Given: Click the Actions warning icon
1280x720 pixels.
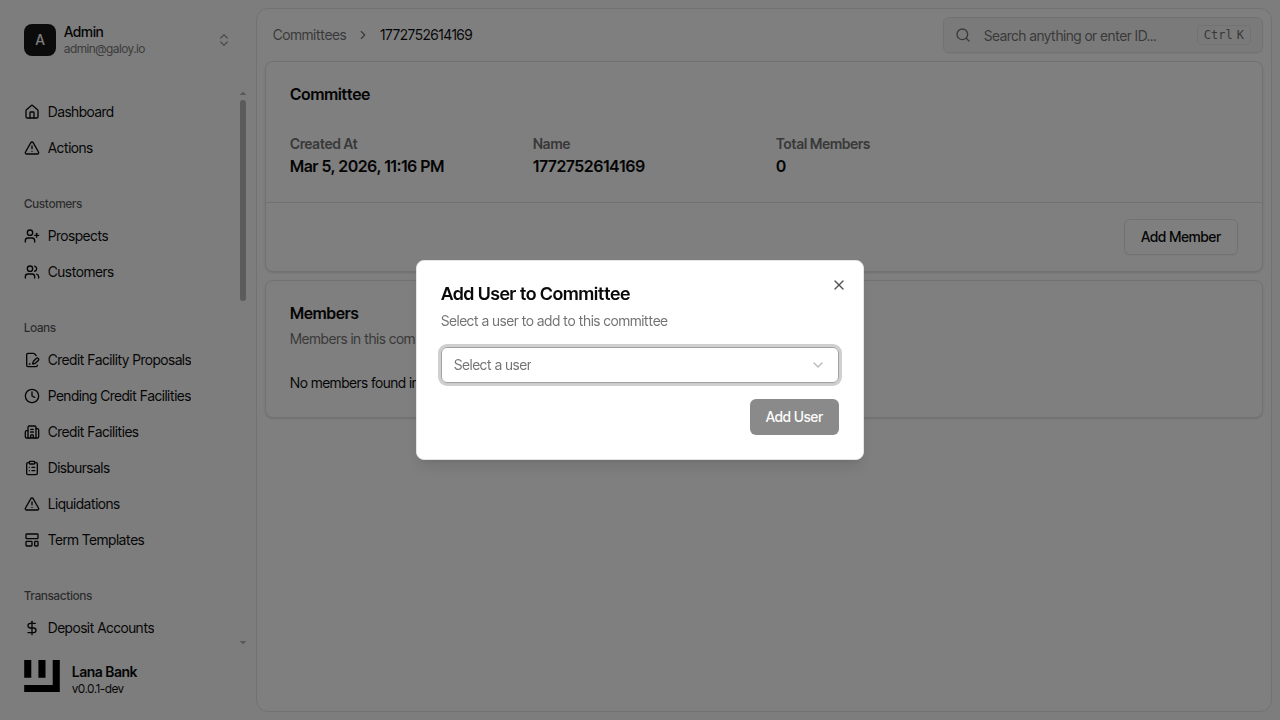Looking at the screenshot, I should pyautogui.click(x=32, y=147).
